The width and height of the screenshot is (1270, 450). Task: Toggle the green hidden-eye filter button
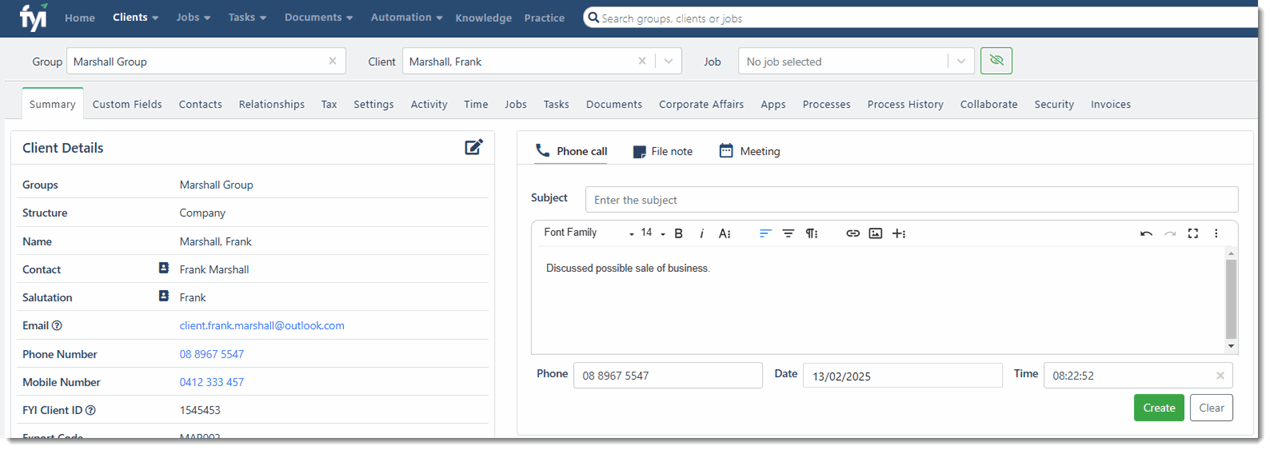(996, 61)
